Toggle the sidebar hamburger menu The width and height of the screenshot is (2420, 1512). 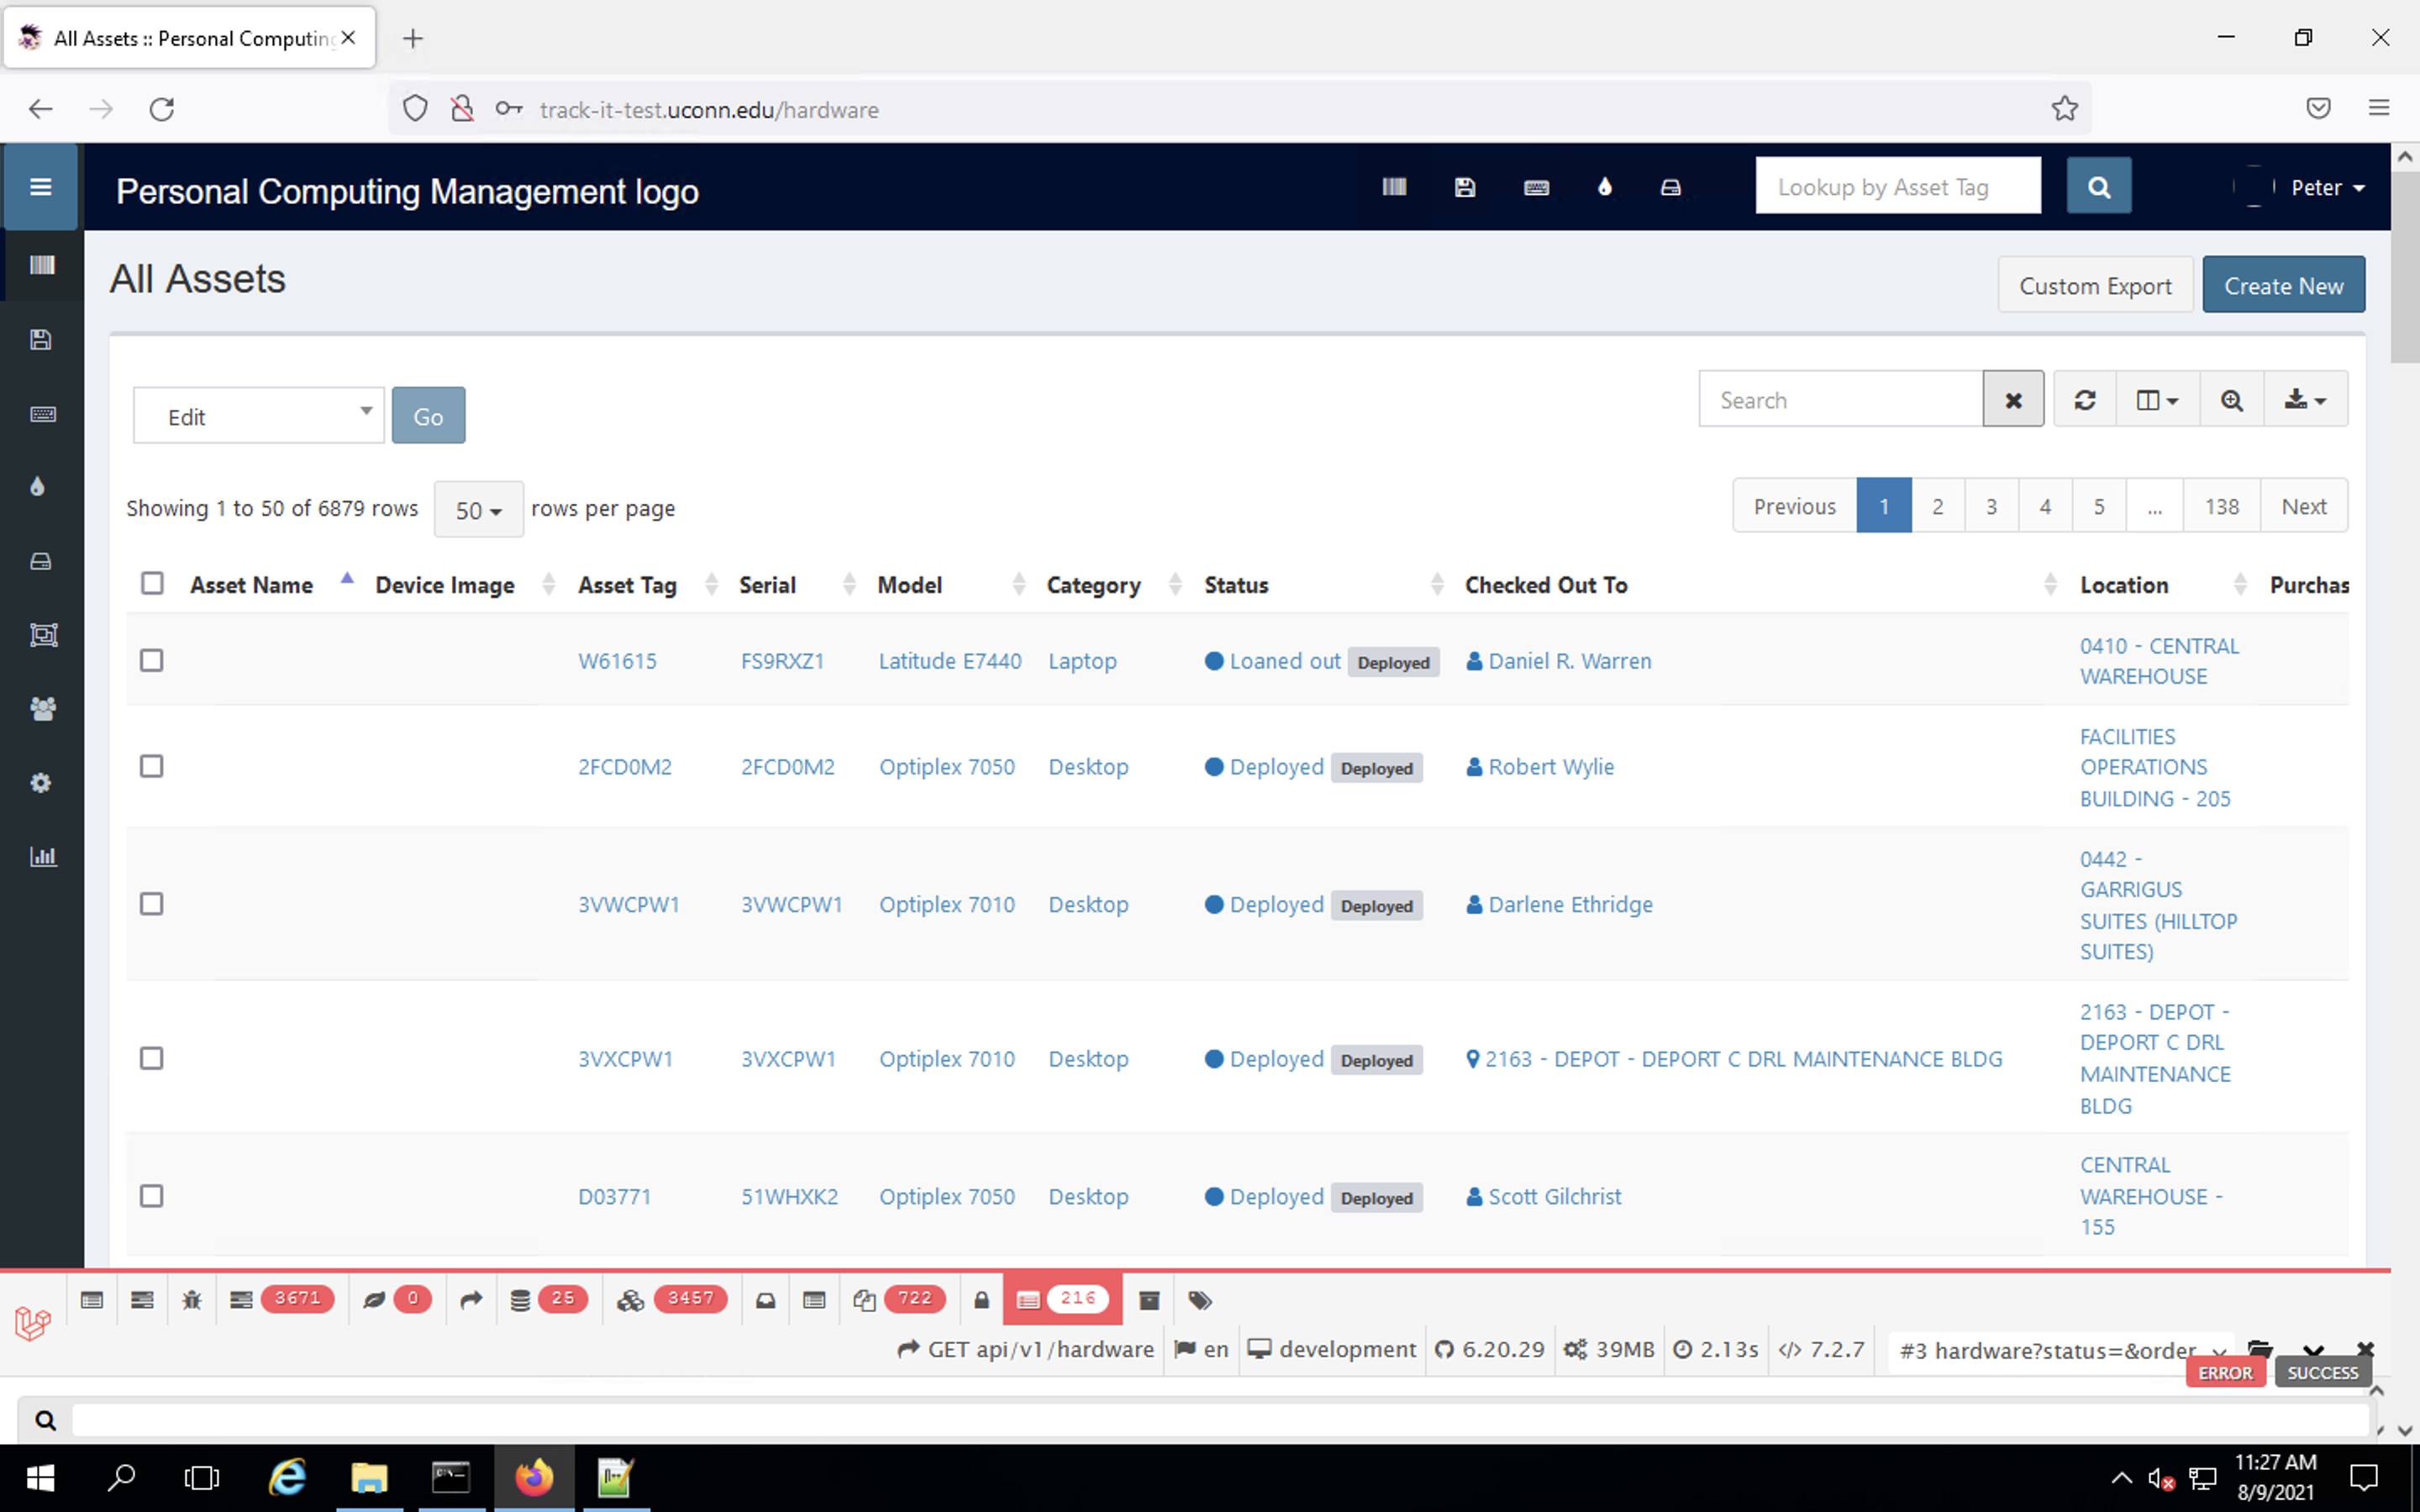[41, 187]
